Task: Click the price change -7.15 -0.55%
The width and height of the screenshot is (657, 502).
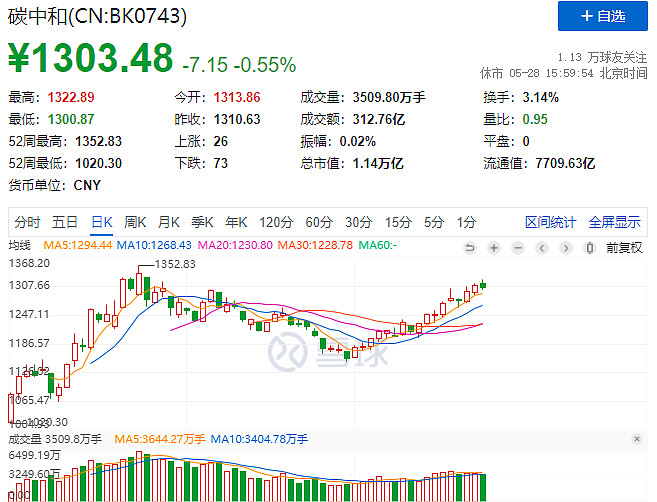Action: (239, 65)
